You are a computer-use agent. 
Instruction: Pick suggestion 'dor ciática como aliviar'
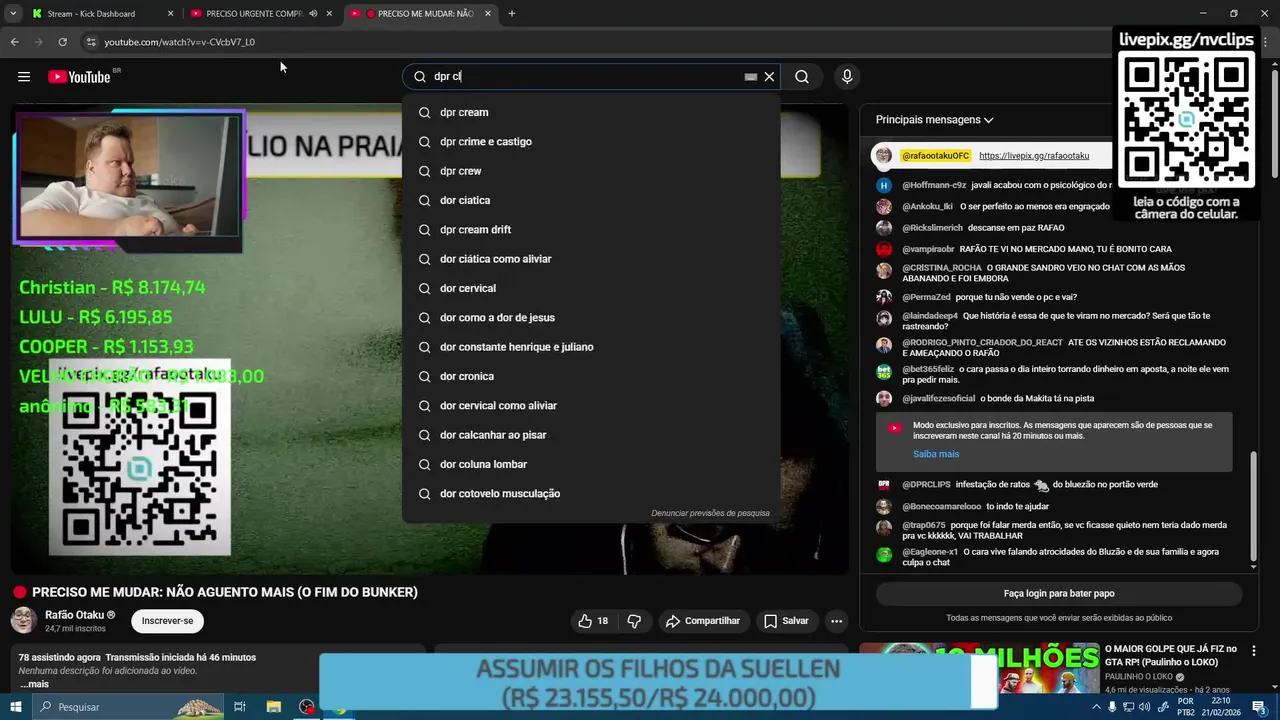click(x=591, y=259)
